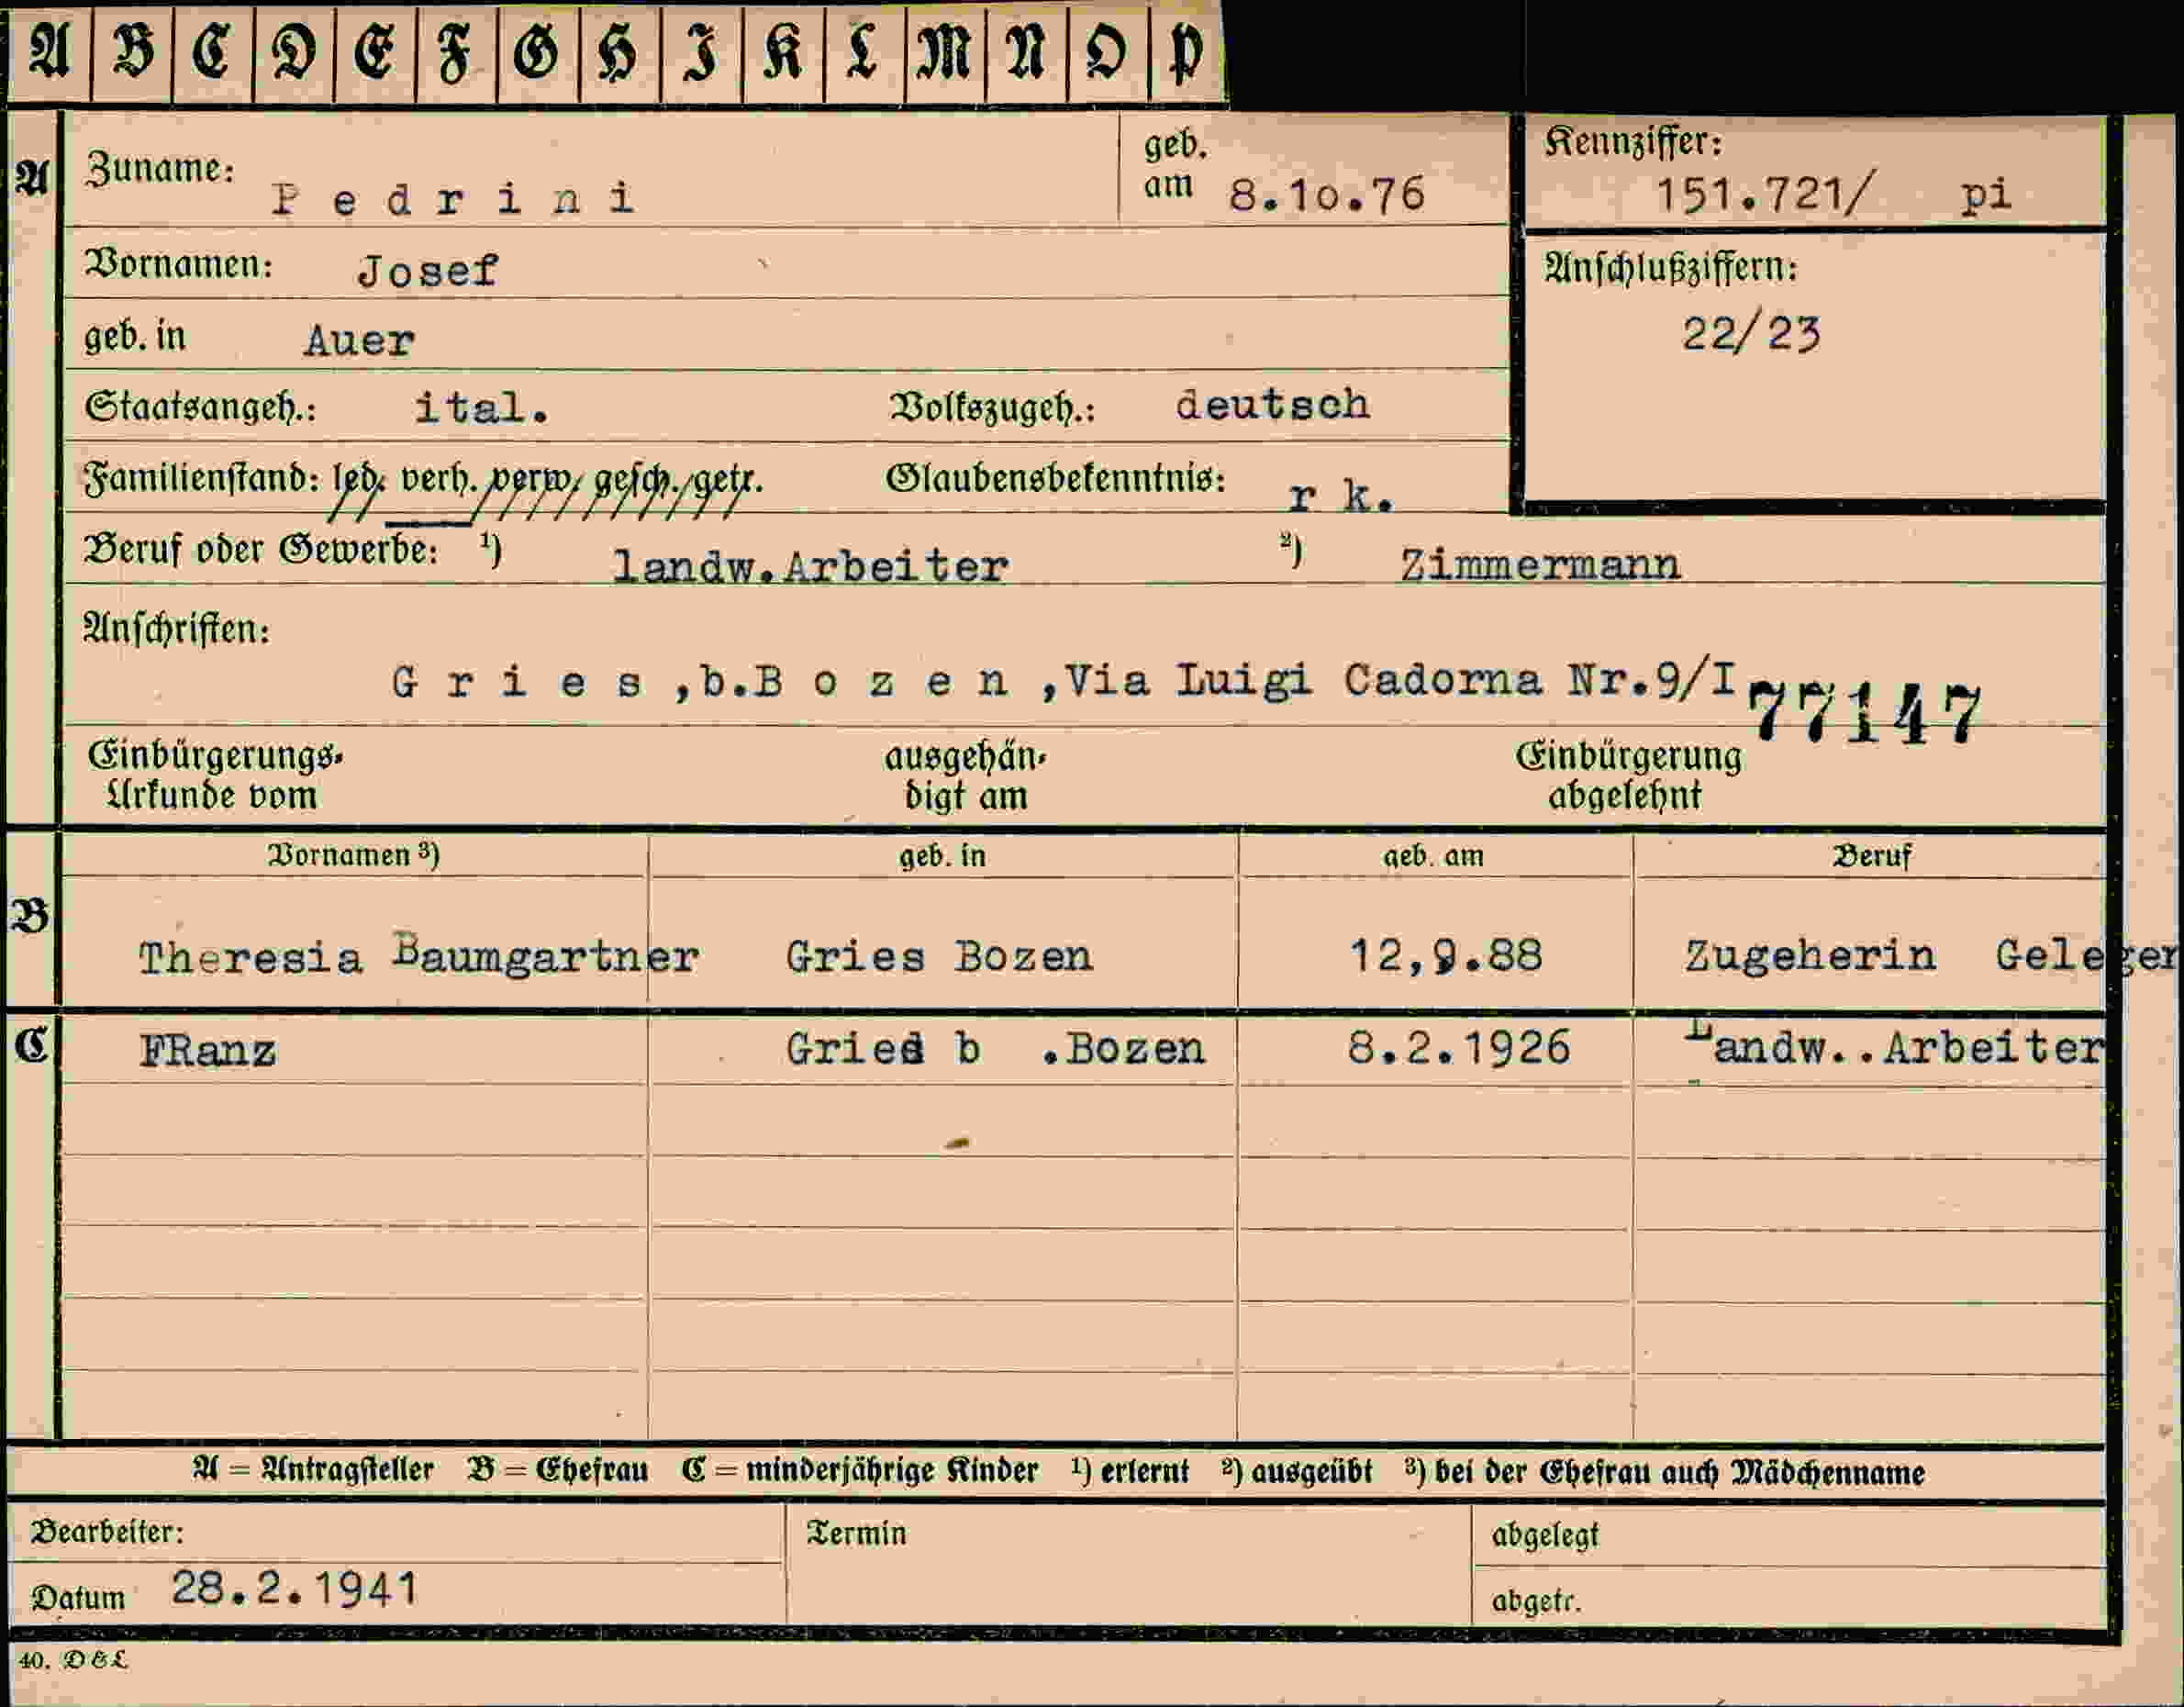The width and height of the screenshot is (2184, 1707).
Task: Click the 'Bearbeiter:' label
Action: click(x=107, y=1532)
